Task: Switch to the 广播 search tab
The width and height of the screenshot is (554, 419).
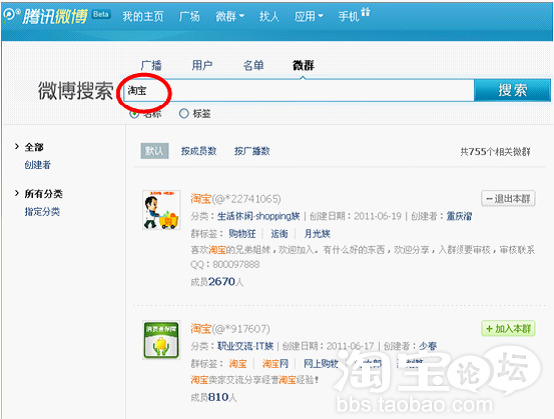Action: [x=151, y=65]
